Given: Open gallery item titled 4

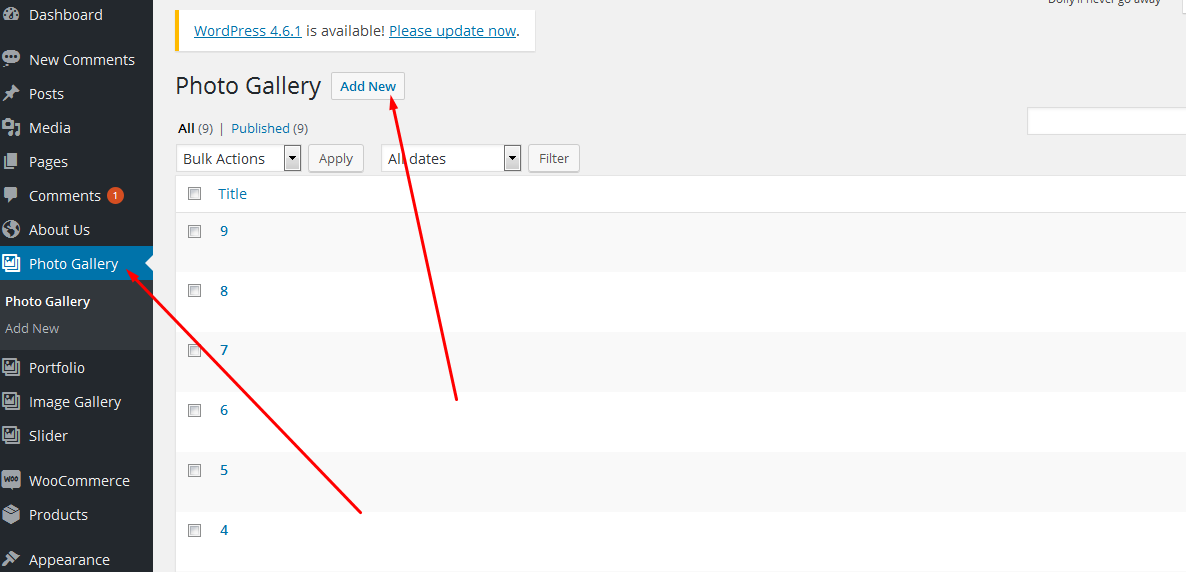Looking at the screenshot, I should 224,530.
